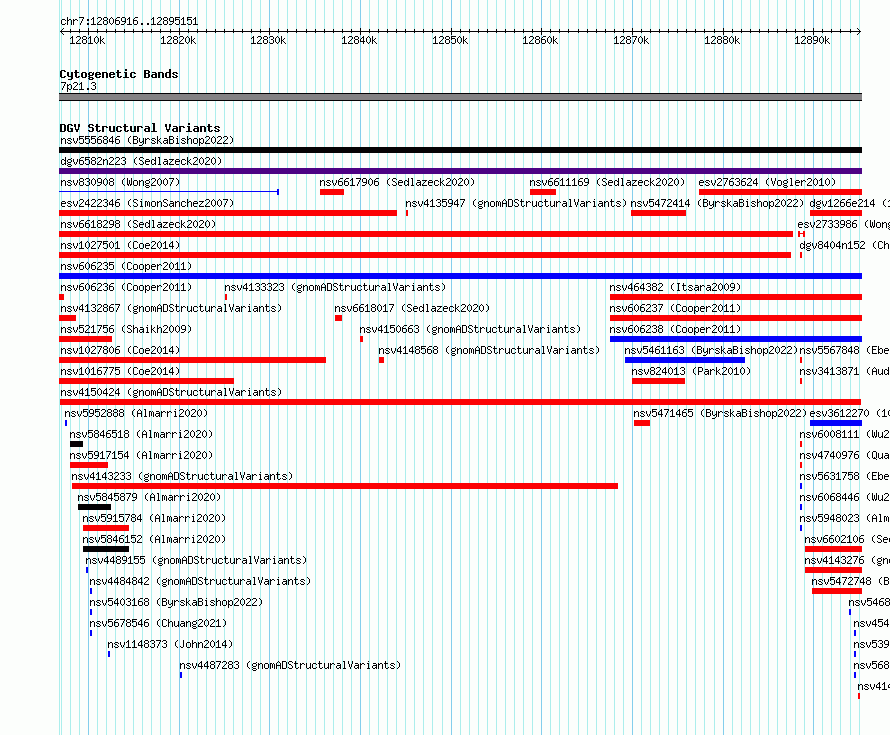Screen dimensions: 890x735
Task: Select nsv5917154 (Almarri2020) variant
Action: 141,455
